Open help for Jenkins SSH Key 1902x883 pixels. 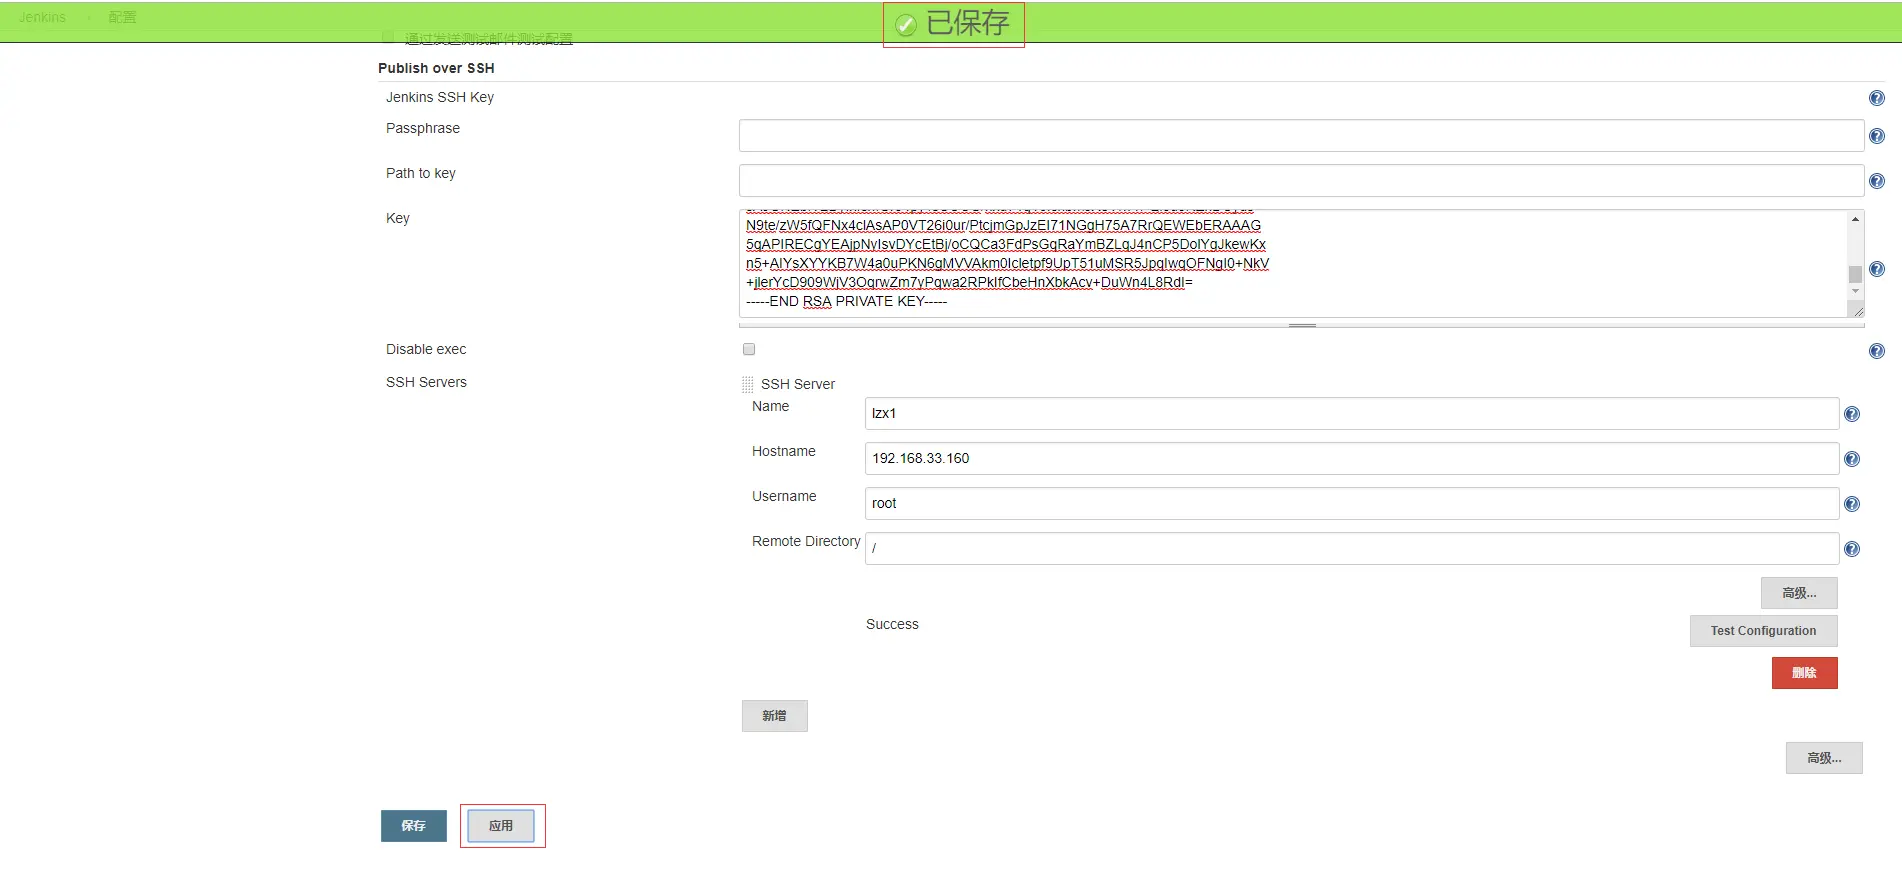pos(1876,98)
